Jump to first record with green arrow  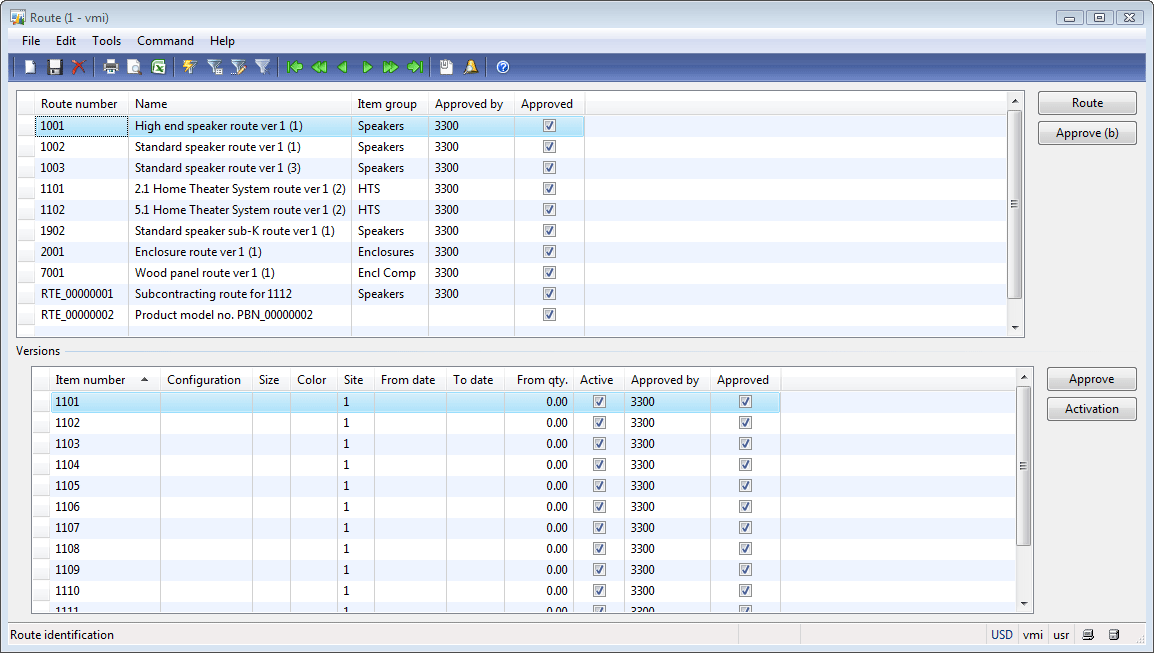[x=294, y=67]
